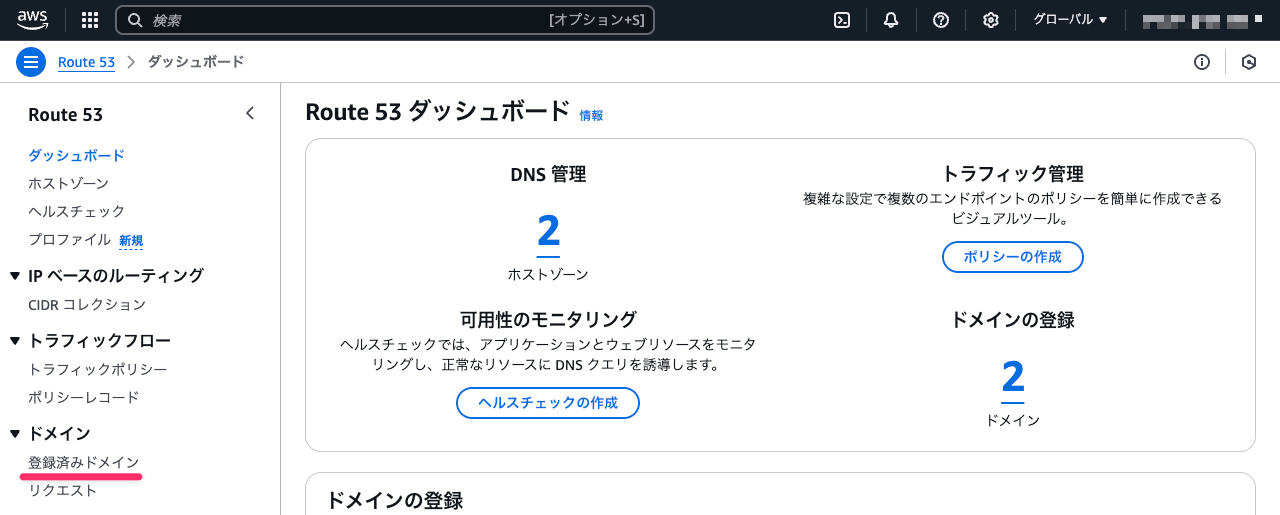Click the Route 53 ダッシュボード page title
Viewport: 1280px width, 515px height.
pos(438,111)
